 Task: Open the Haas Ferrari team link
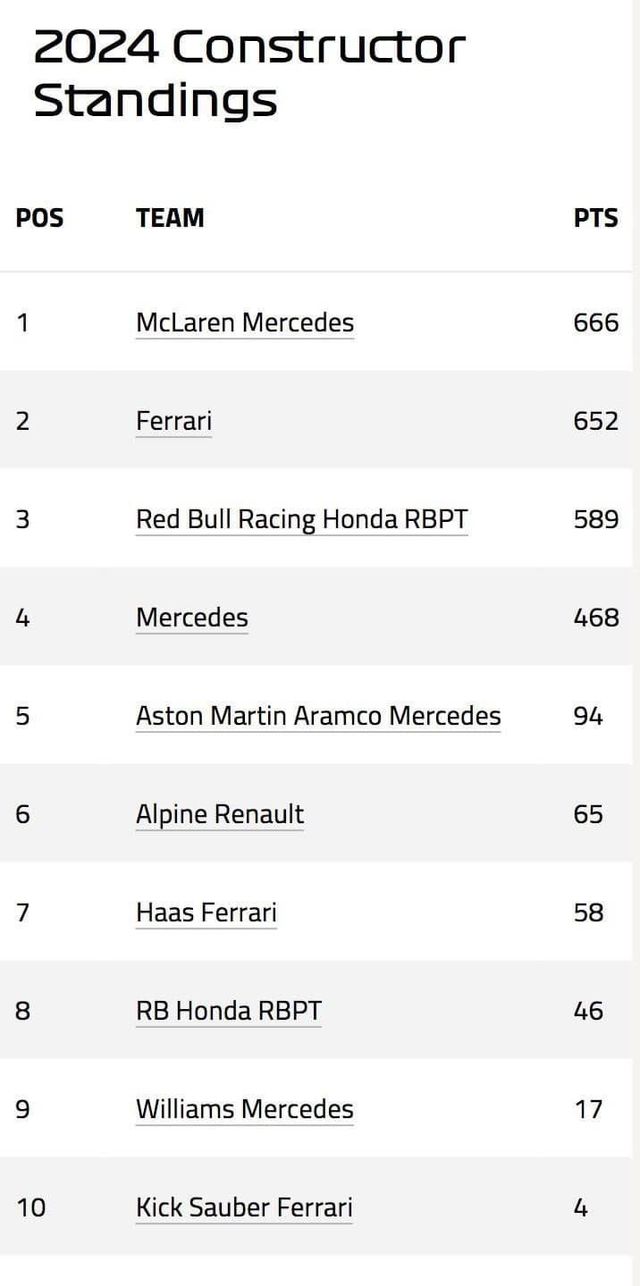point(206,912)
